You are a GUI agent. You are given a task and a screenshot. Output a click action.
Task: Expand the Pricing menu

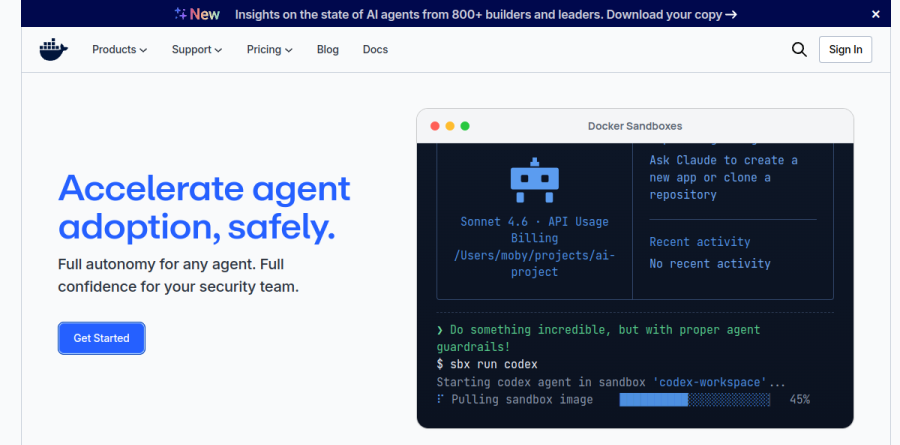tap(270, 49)
